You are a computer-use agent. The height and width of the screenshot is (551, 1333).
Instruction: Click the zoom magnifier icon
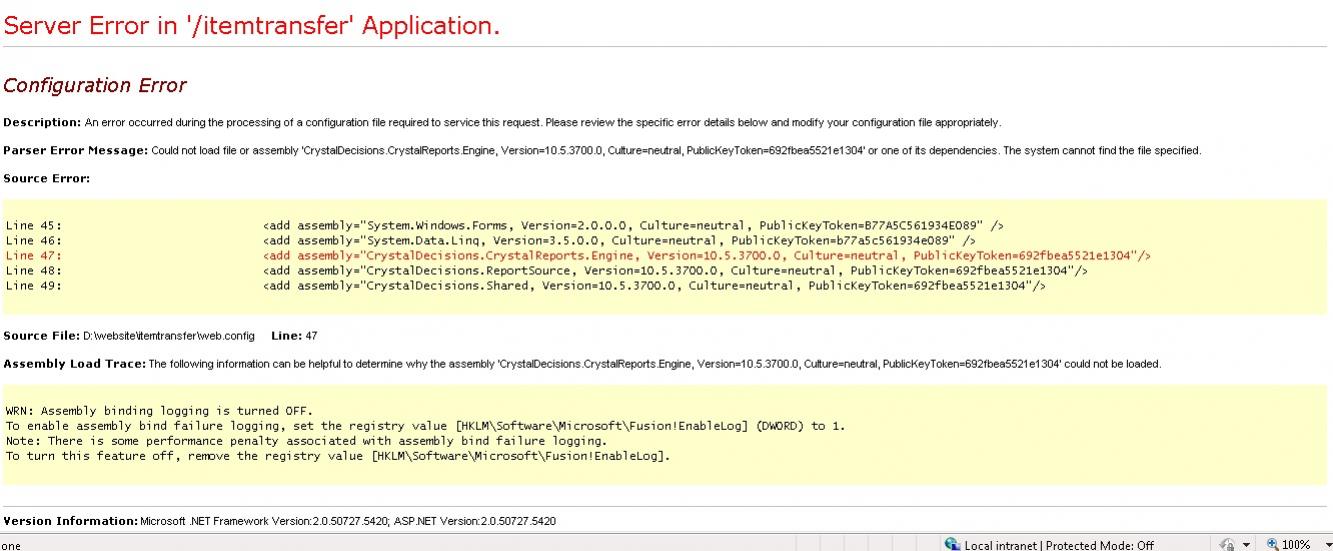(1273, 545)
